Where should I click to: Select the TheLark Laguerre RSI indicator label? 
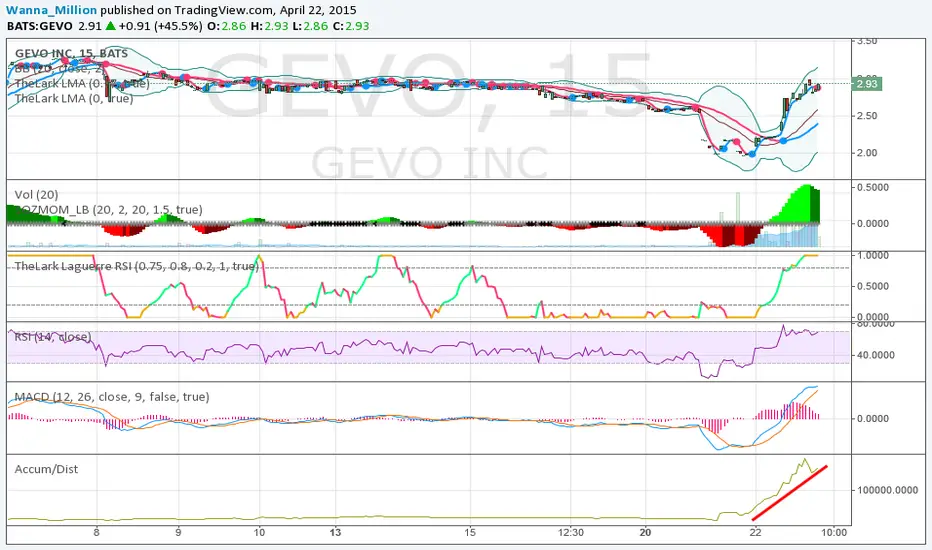pyautogui.click(x=136, y=266)
